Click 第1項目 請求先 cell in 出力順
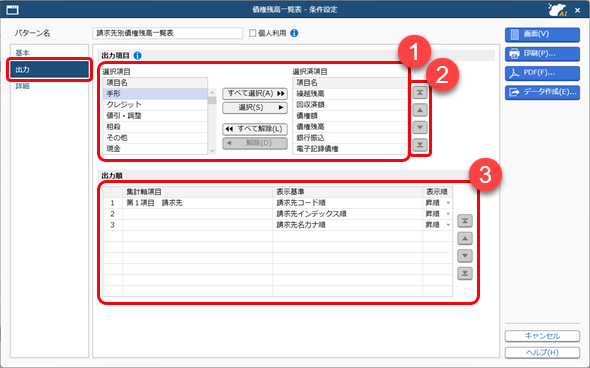The height and width of the screenshot is (368, 590). tap(198, 203)
